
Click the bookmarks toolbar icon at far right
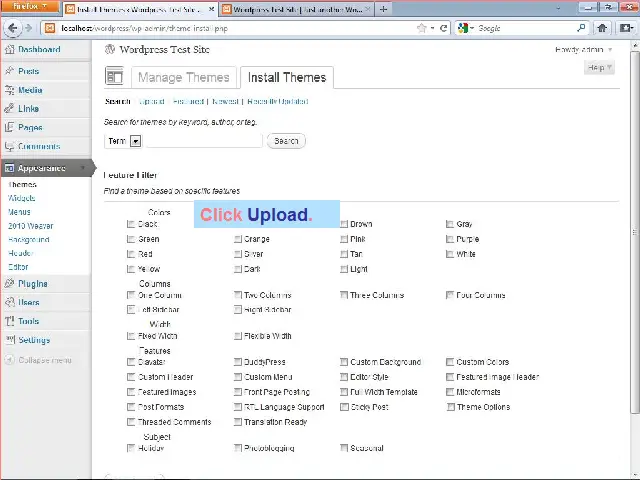point(626,28)
